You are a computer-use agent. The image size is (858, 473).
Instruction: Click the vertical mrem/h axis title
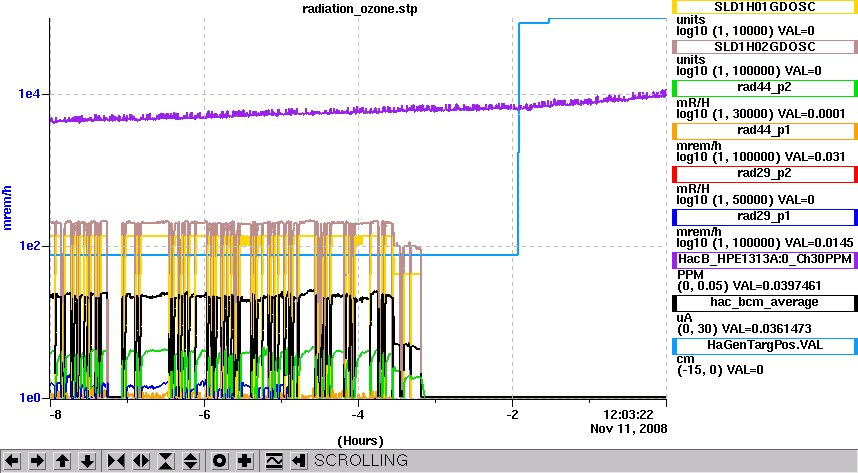click(x=7, y=207)
